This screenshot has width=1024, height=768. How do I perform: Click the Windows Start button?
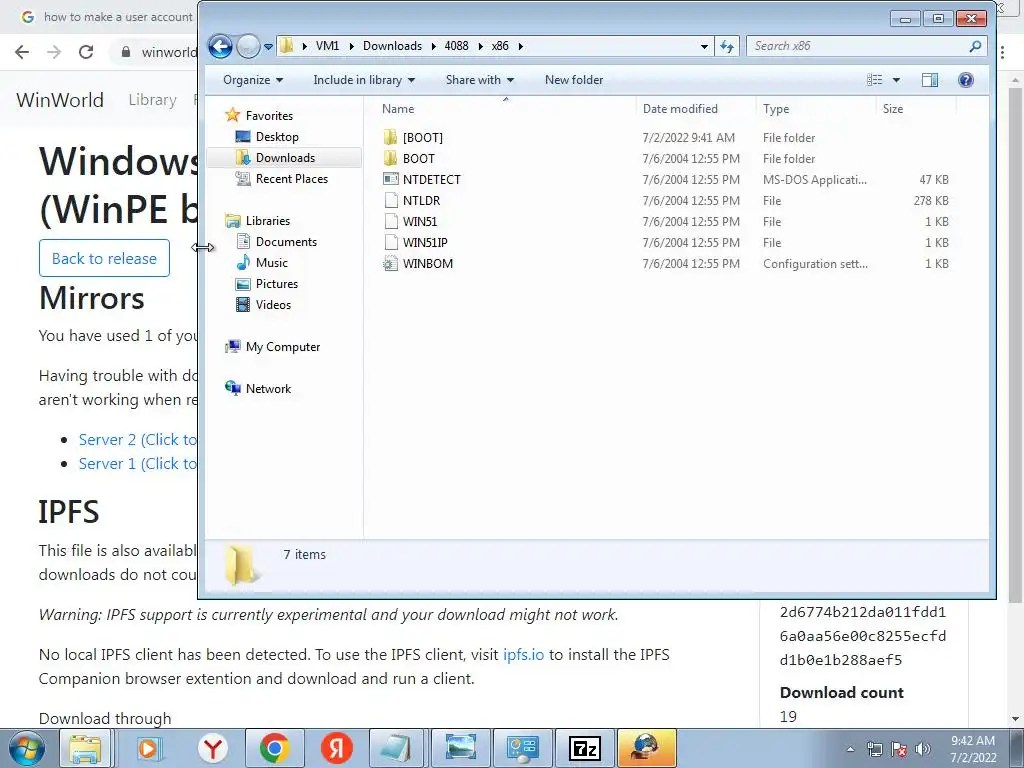click(x=25, y=748)
